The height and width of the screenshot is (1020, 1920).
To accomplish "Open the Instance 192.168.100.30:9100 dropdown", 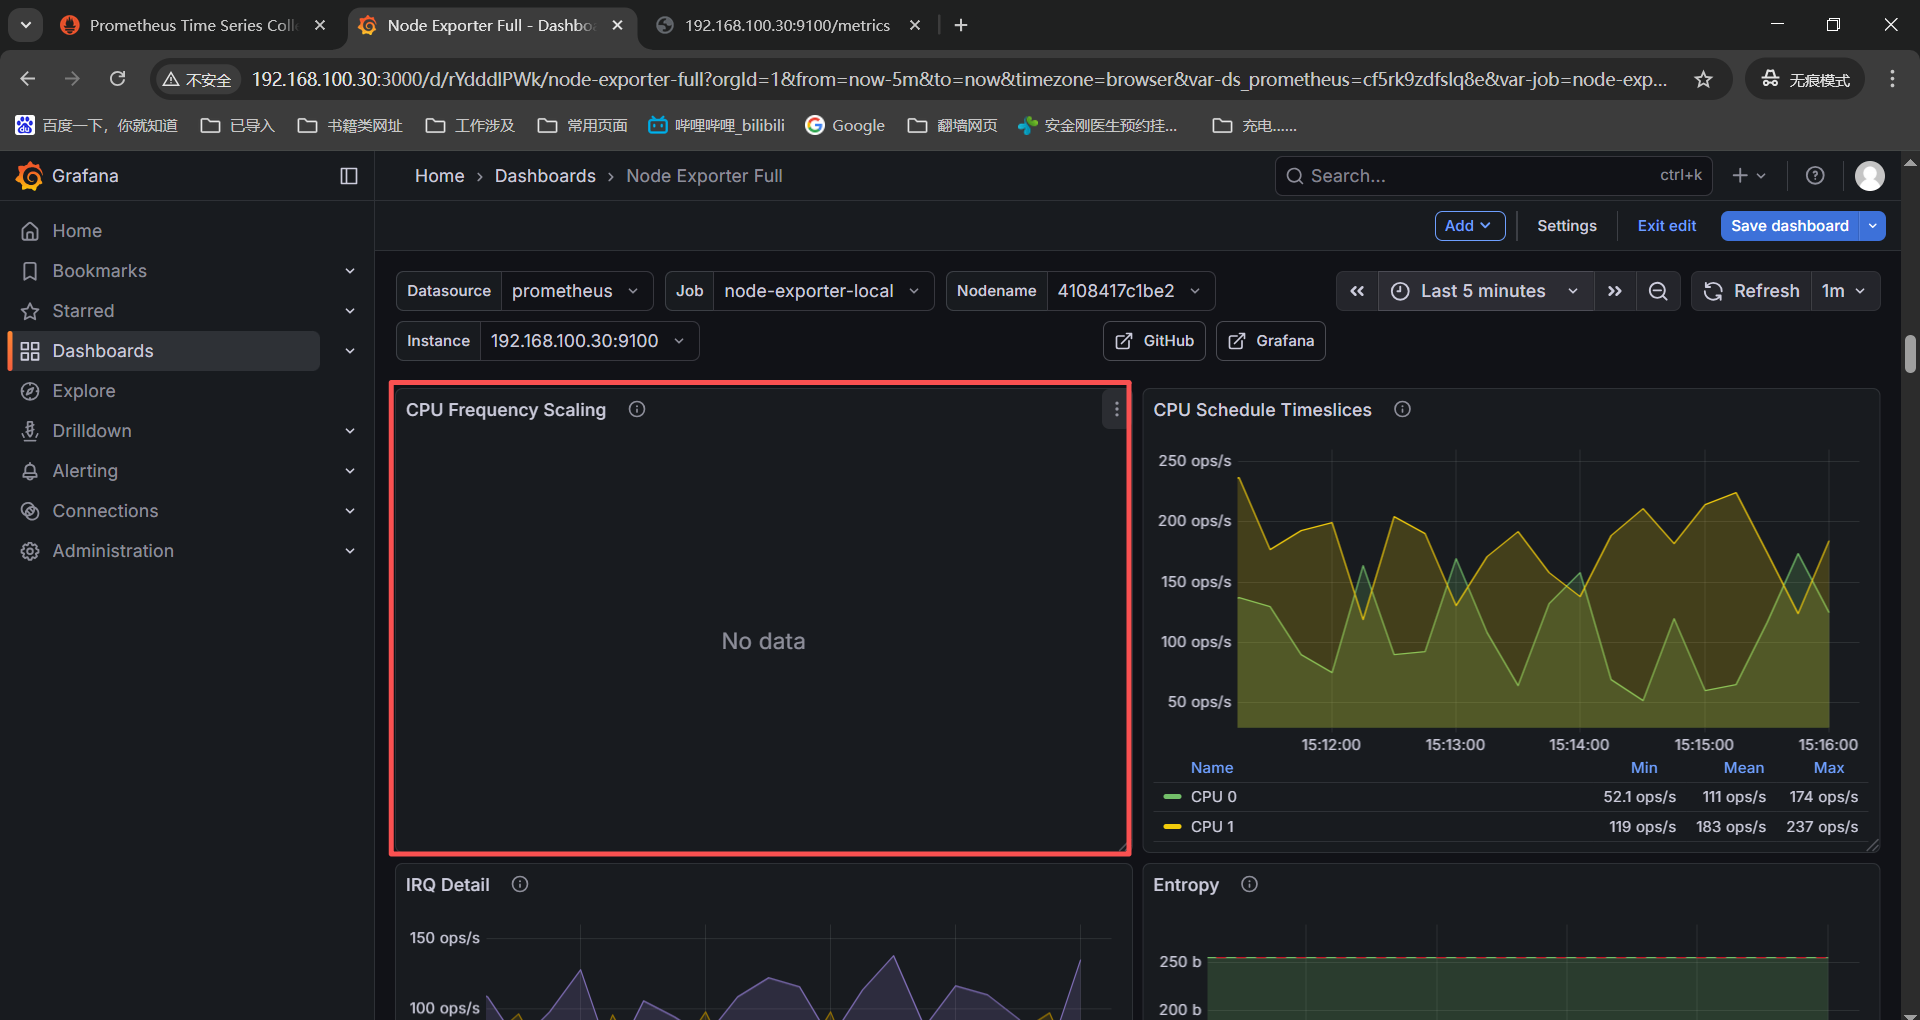I will pos(588,341).
